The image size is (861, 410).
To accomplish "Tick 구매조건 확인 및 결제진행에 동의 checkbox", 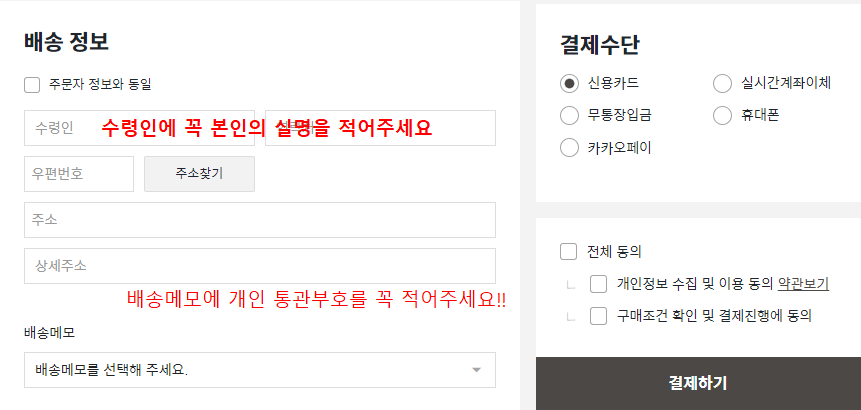I will [599, 316].
